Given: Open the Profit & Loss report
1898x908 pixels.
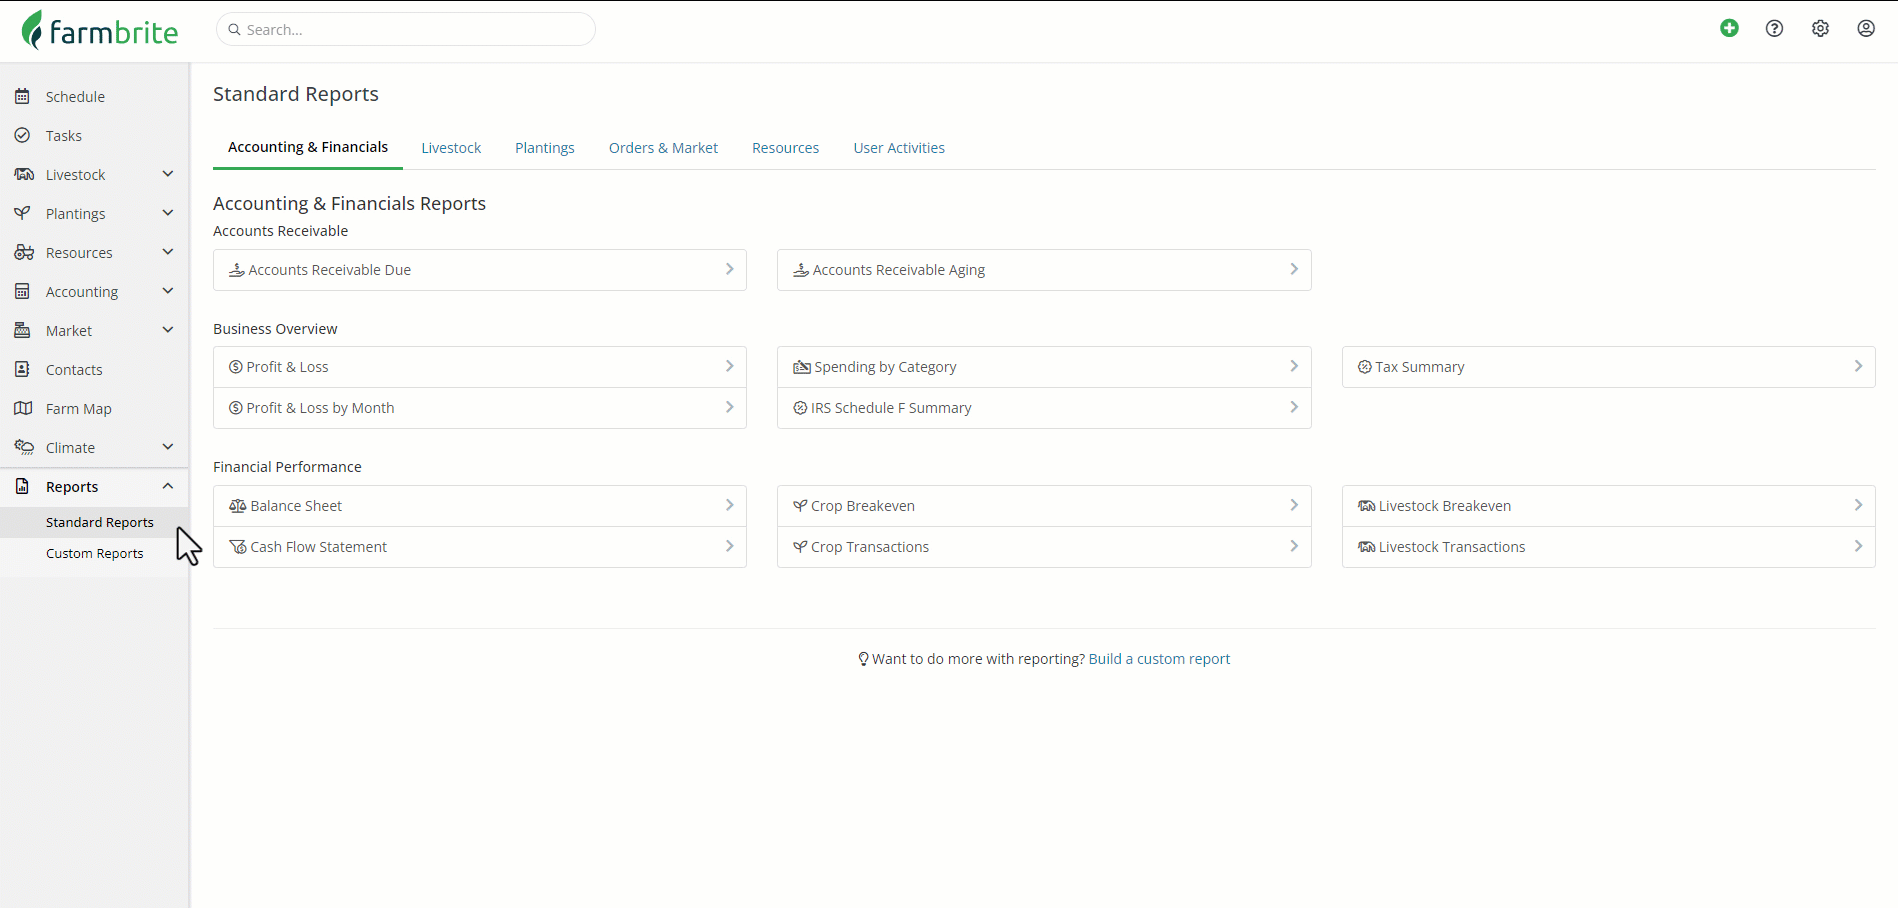Looking at the screenshot, I should (480, 367).
